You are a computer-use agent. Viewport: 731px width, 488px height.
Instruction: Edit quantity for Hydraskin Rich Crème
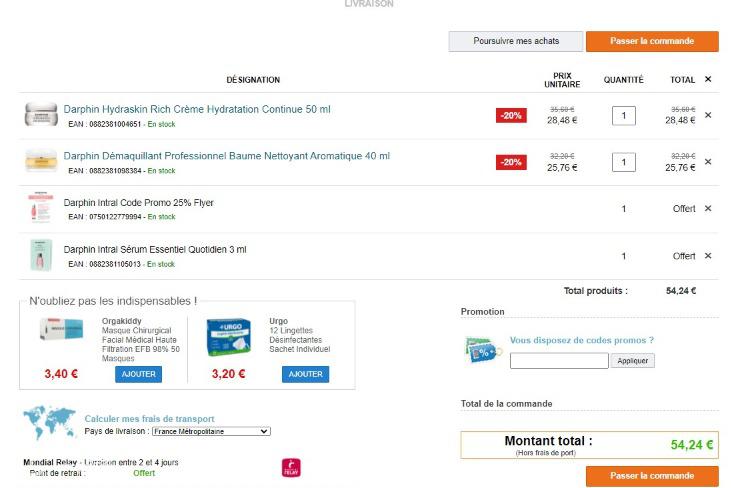(x=623, y=115)
